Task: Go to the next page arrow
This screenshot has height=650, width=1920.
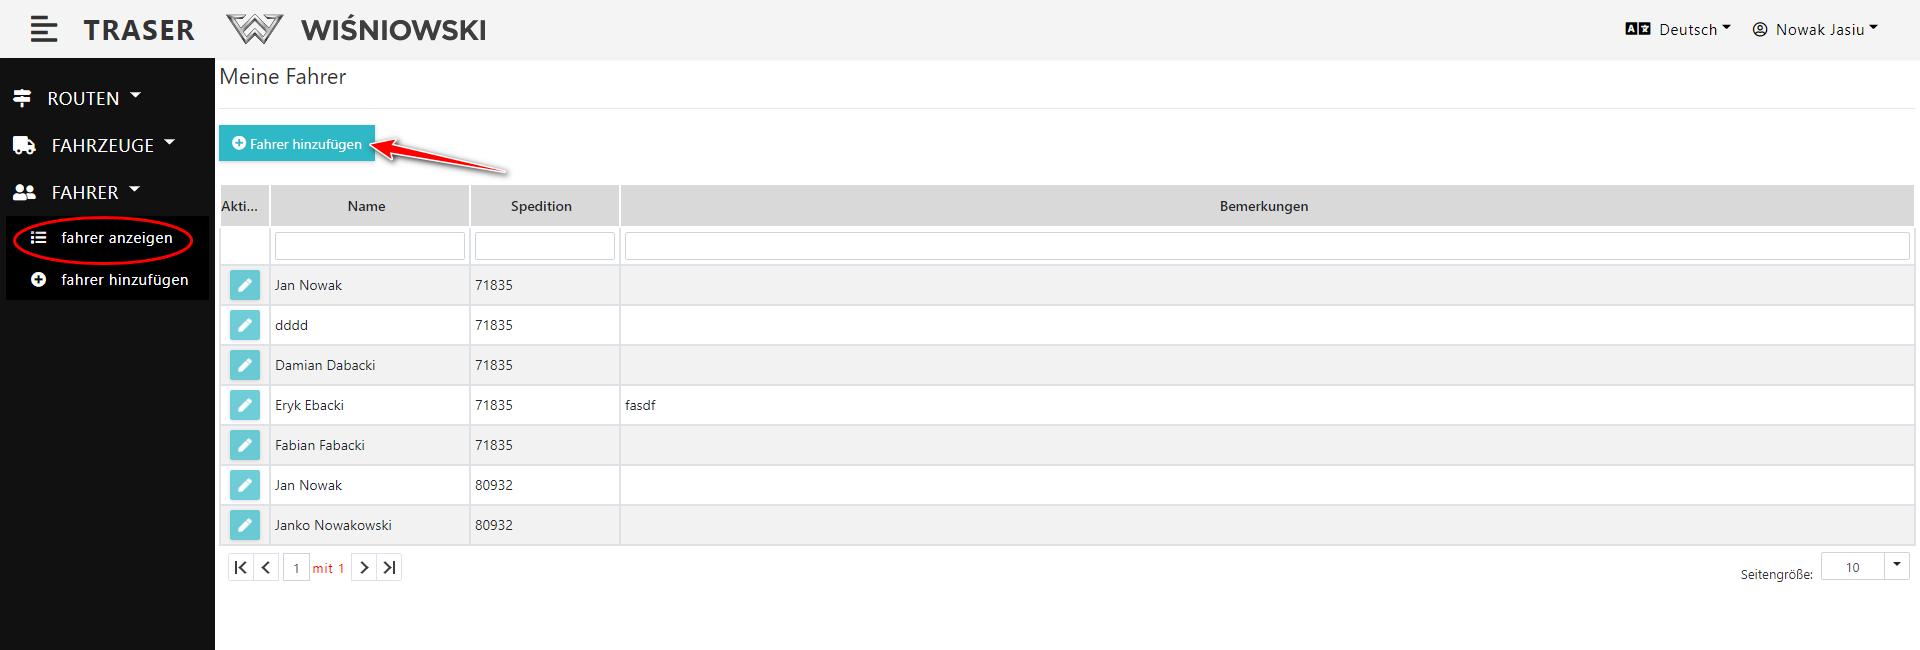Action: [364, 568]
